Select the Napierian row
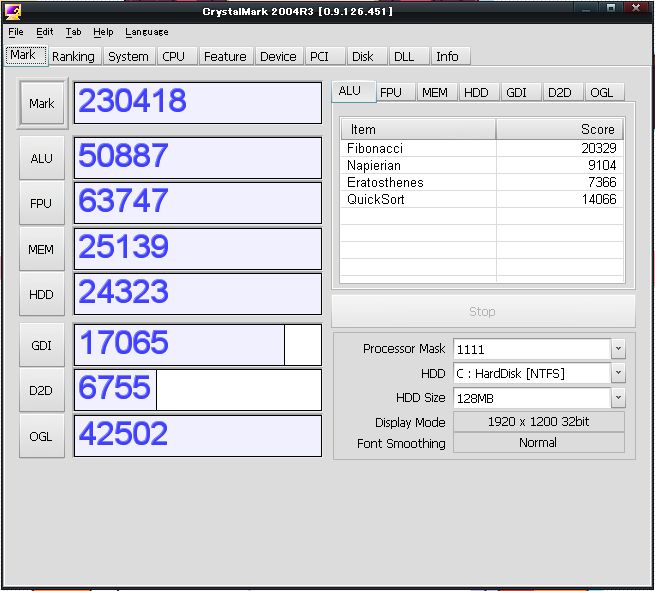The width and height of the screenshot is (655, 591). pos(482,165)
